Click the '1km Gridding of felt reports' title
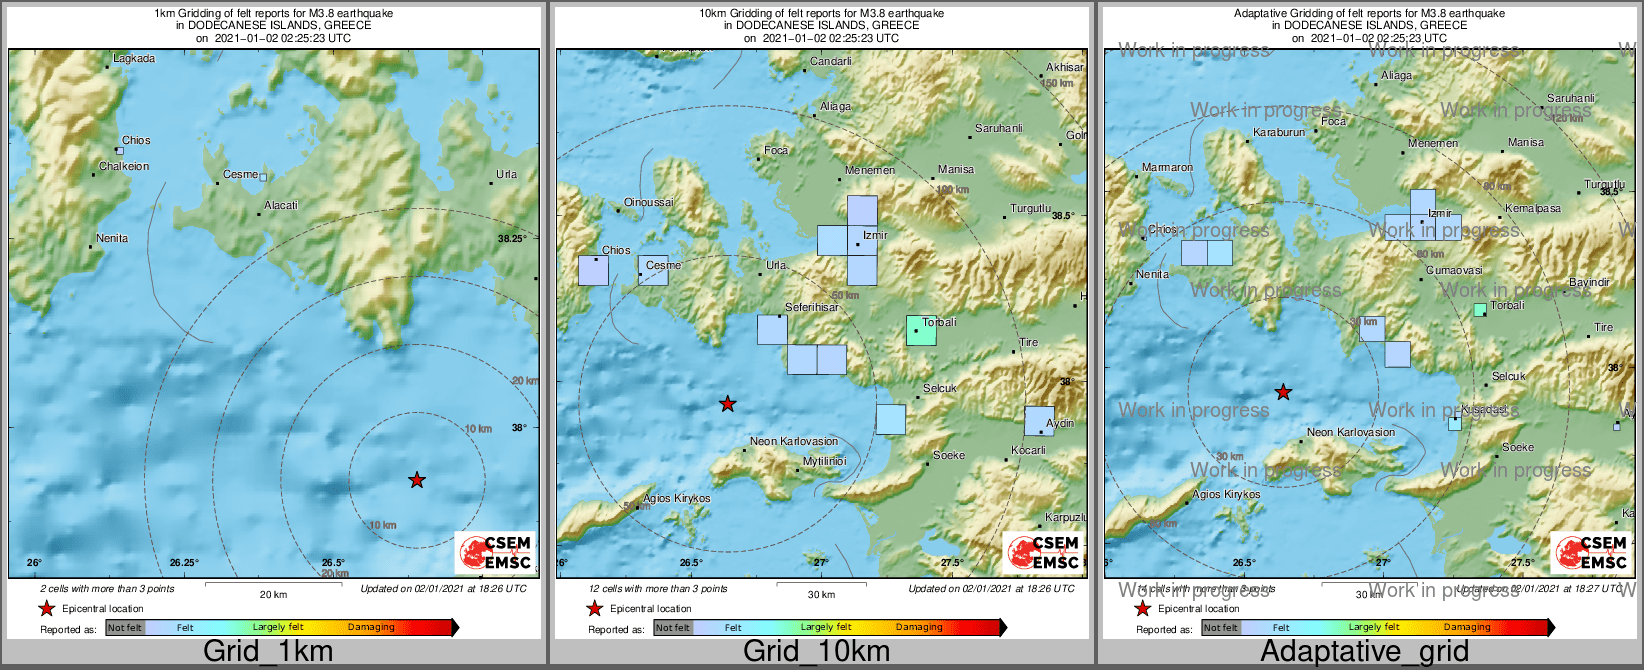 pyautogui.click(x=273, y=14)
